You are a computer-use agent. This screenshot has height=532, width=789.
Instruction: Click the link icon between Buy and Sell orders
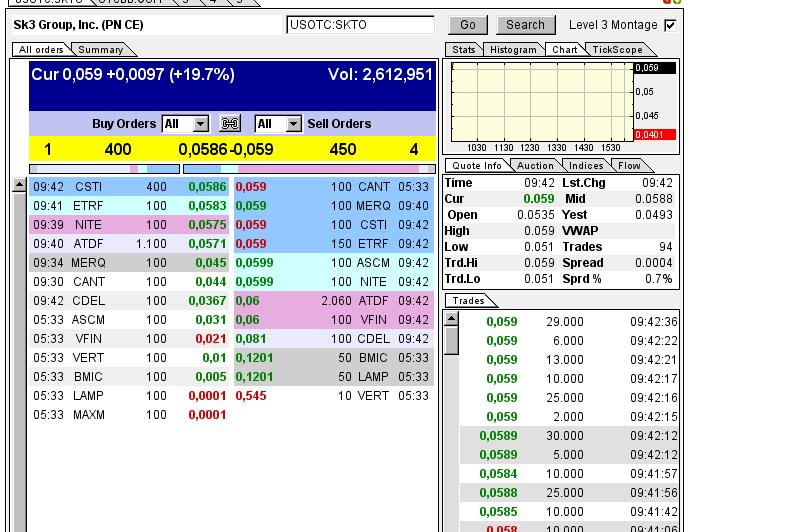coord(230,124)
